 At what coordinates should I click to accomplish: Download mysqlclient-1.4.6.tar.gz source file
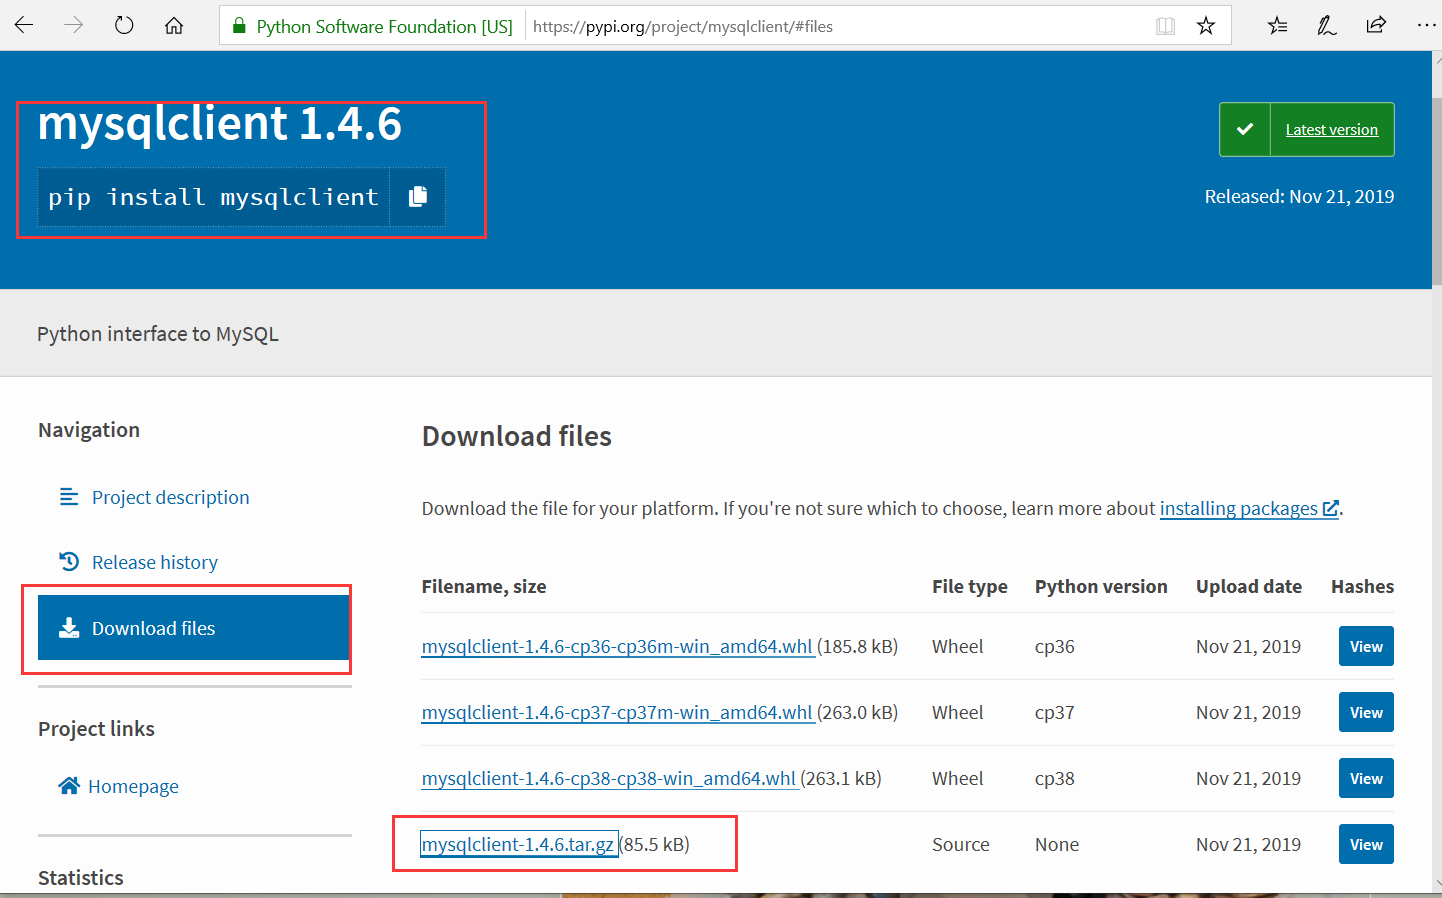coord(518,844)
